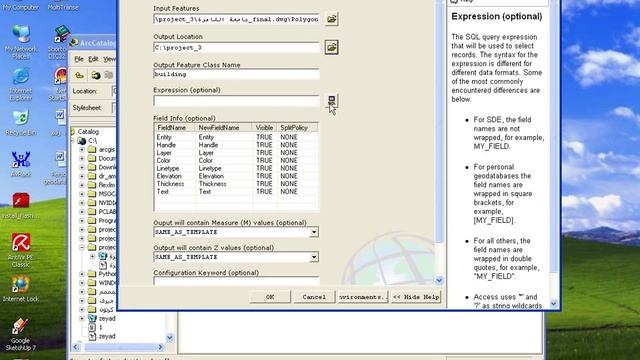Click Catalog tree scrollbar left arrow
The image size is (640, 360).
(x=76, y=347)
